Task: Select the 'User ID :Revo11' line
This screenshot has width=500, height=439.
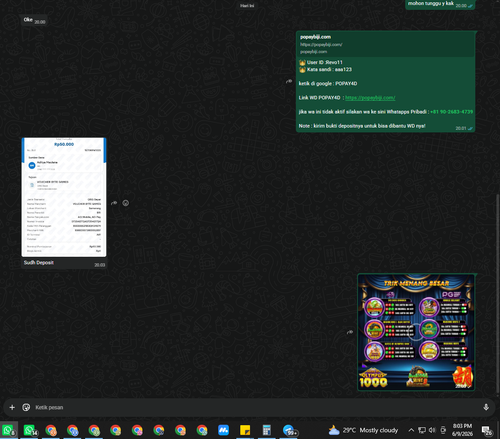Action: (321, 62)
